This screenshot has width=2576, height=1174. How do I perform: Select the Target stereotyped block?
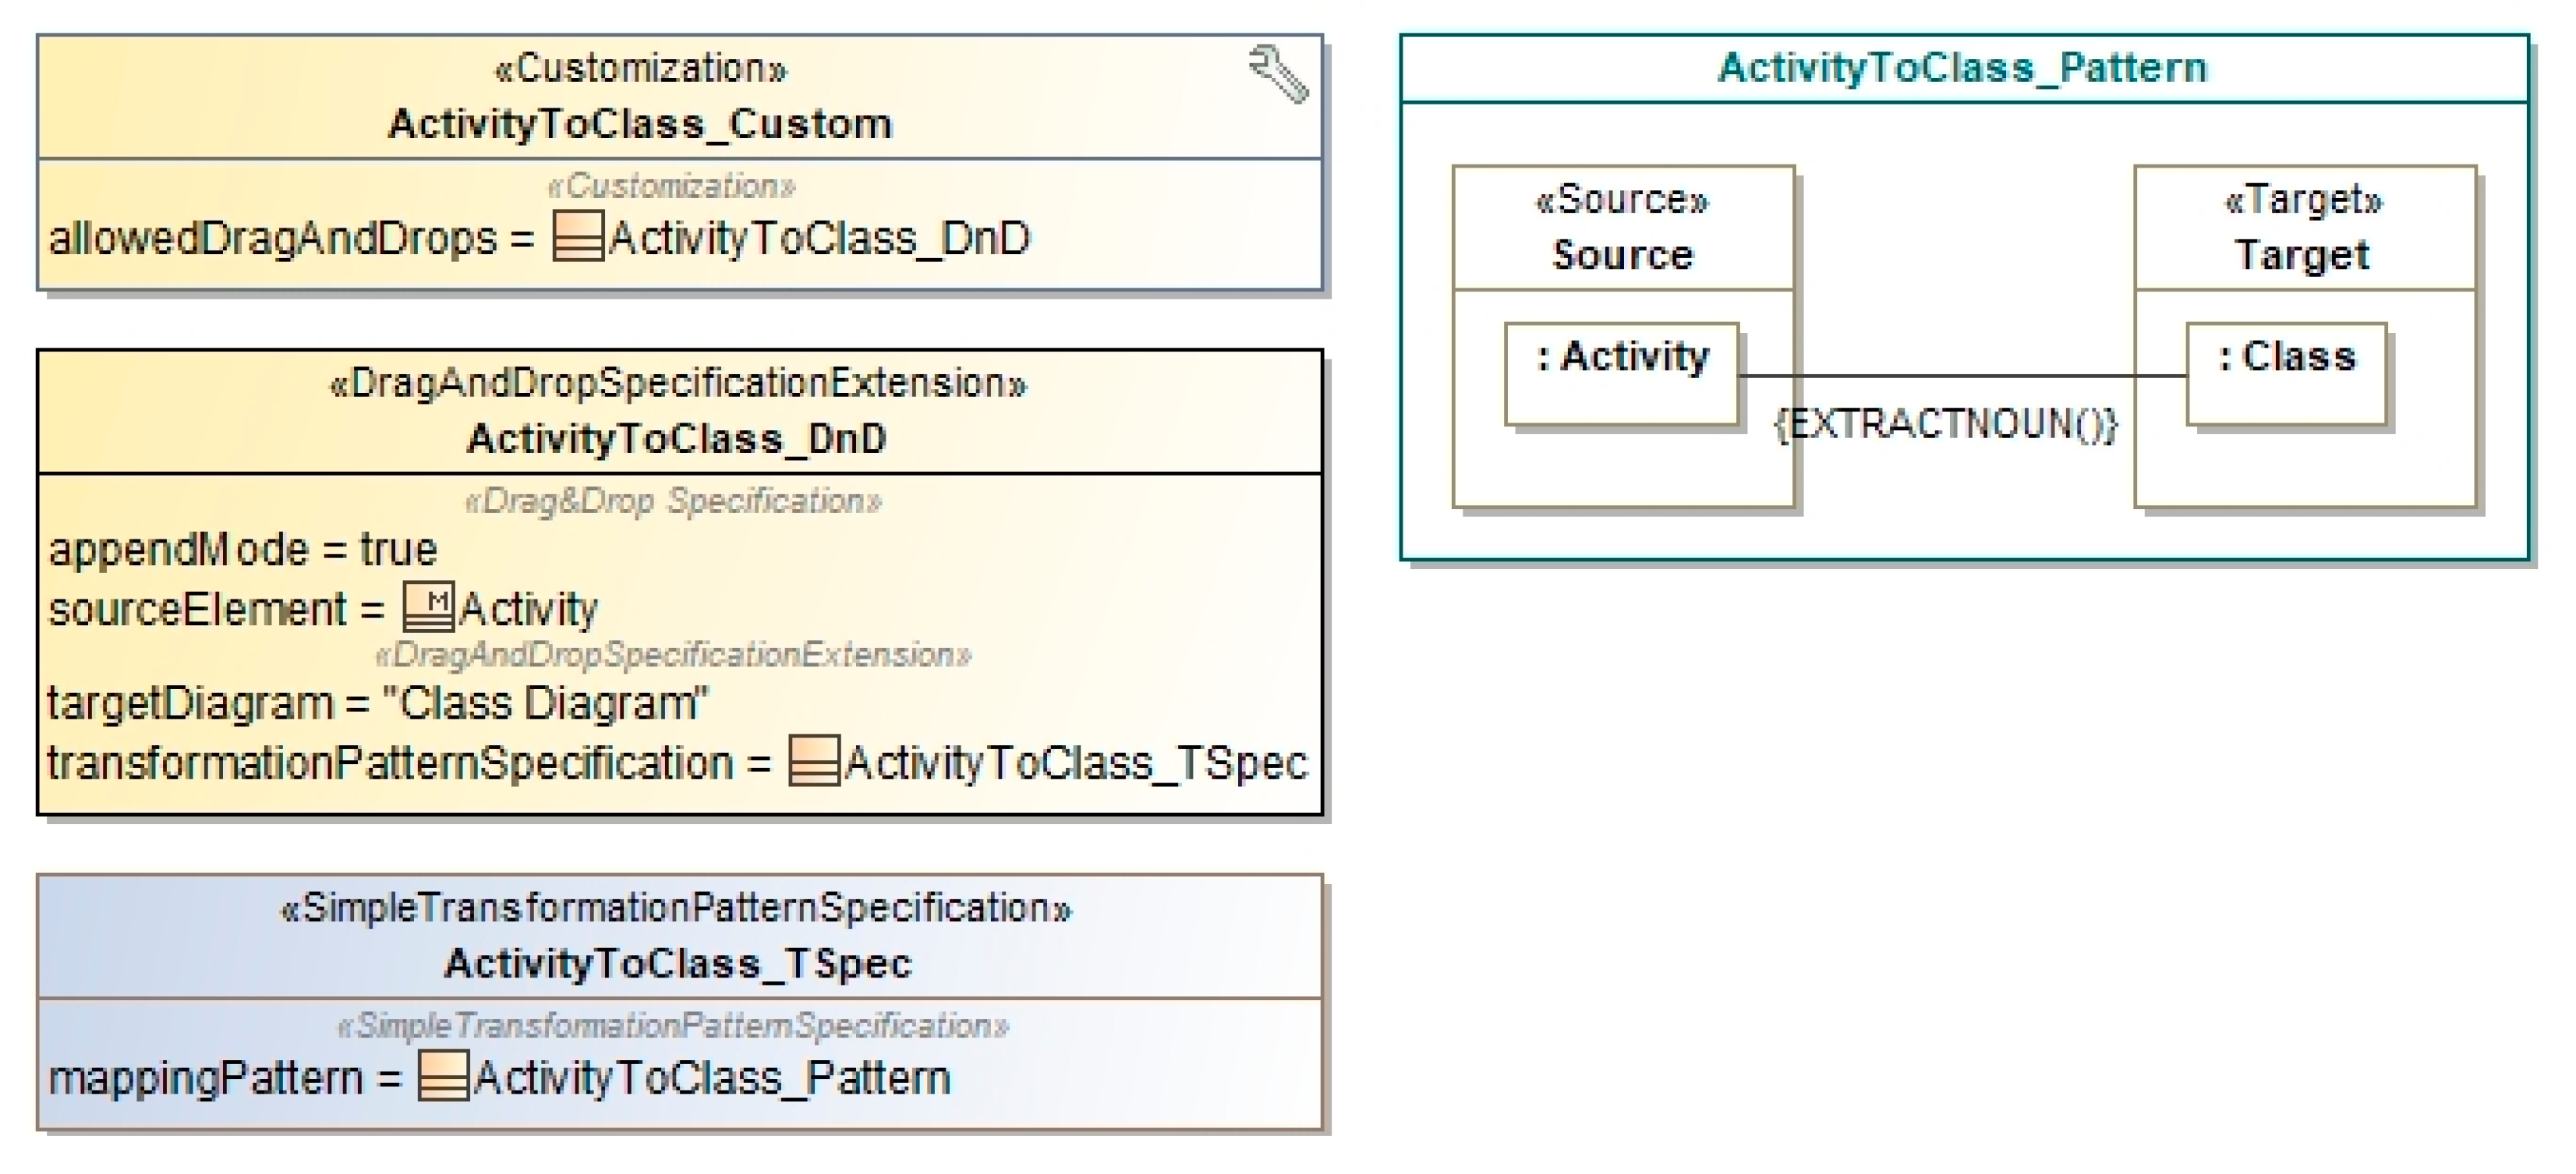tap(2303, 229)
